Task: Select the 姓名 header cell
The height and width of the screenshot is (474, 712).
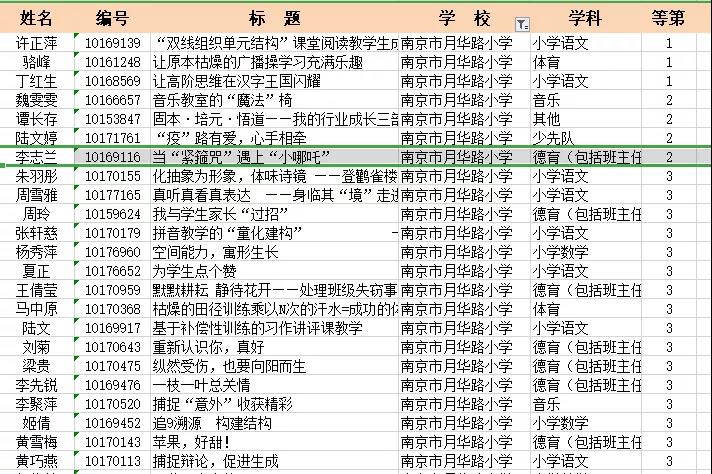Action: click(x=36, y=19)
